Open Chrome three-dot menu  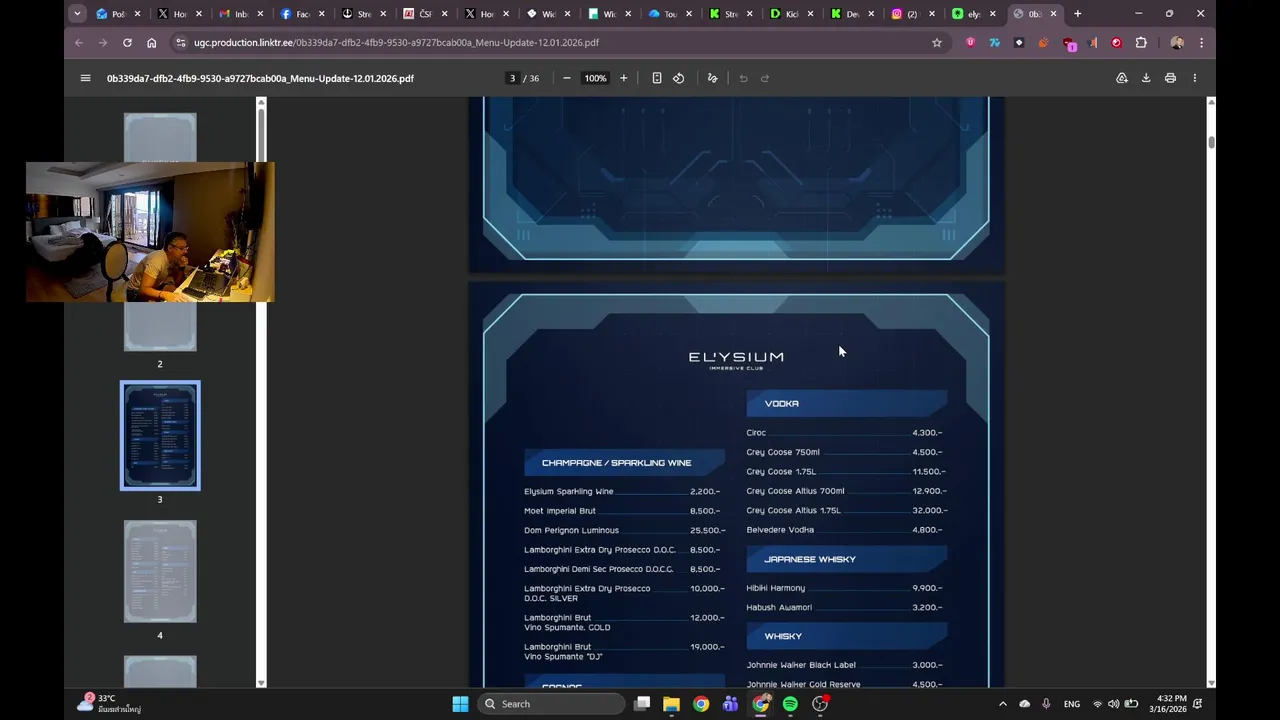(1201, 43)
